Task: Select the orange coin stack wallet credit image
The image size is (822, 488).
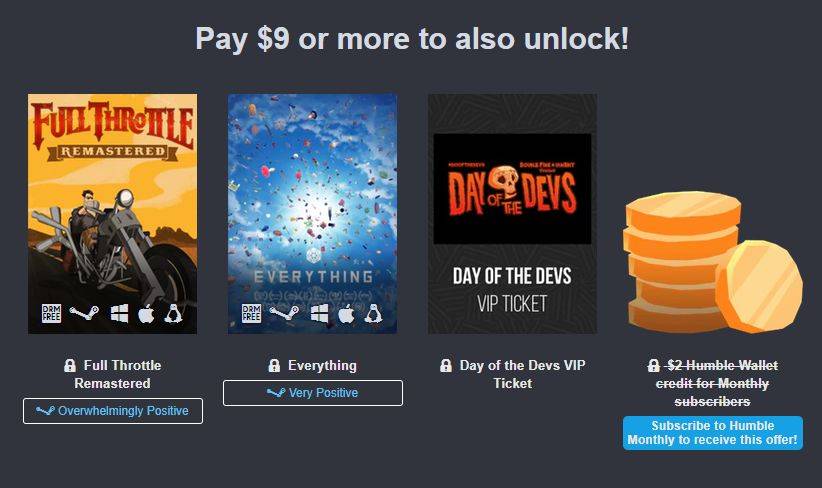Action: click(713, 262)
